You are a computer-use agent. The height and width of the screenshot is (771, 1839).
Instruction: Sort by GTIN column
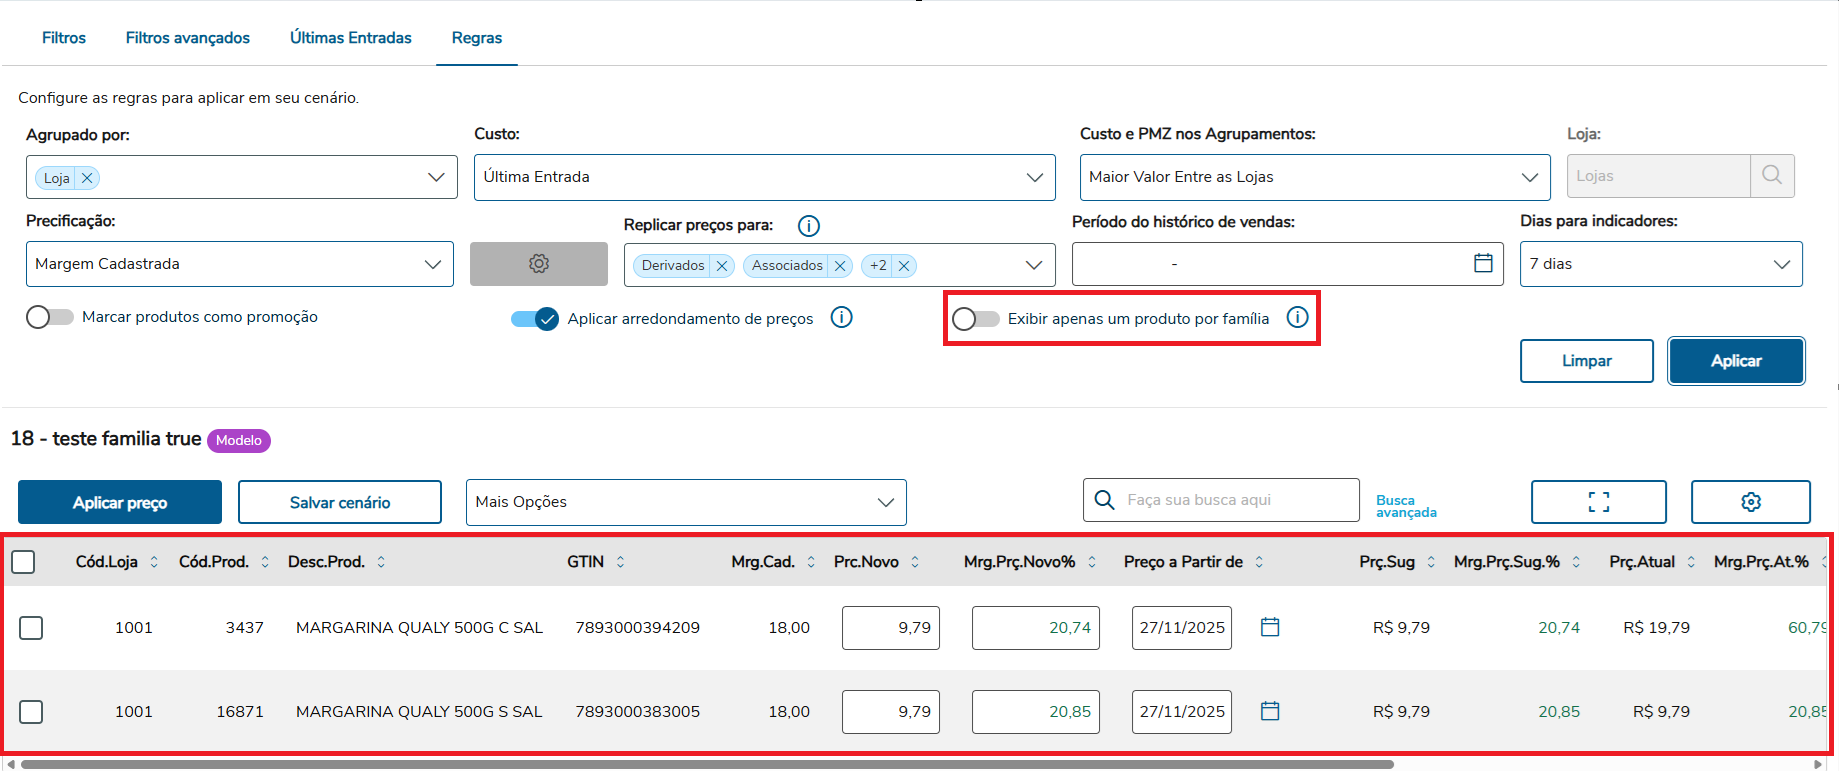coord(620,562)
